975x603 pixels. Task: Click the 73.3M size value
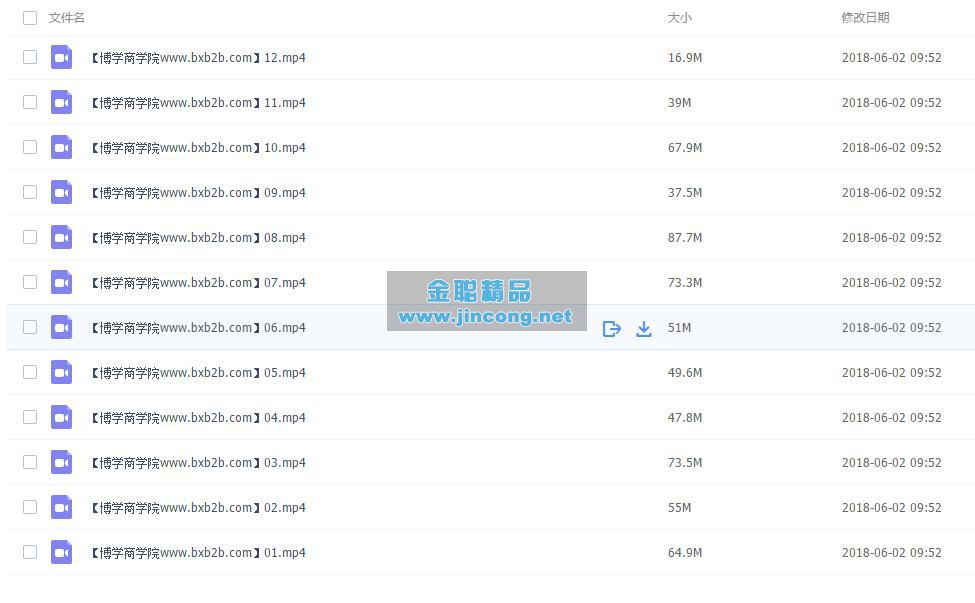[685, 283]
